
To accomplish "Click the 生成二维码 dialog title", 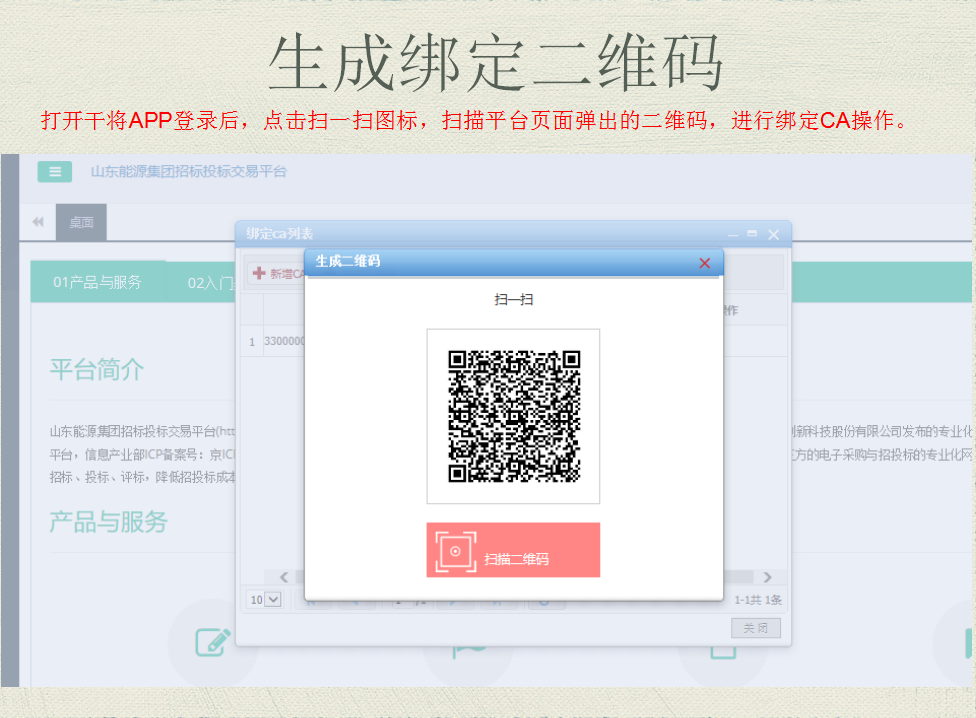I will (x=348, y=261).
